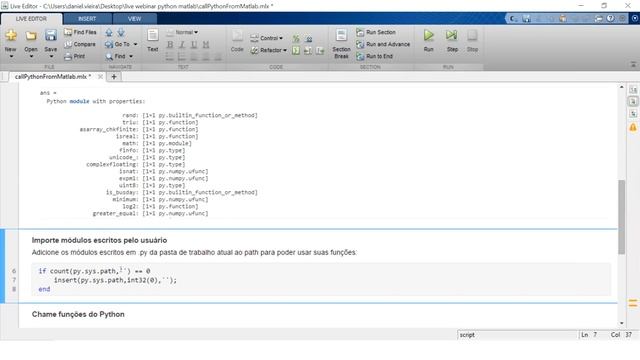This screenshot has height=360, width=640.
Task: Toggle italic text formatting
Action: pyautogui.click(x=182, y=44)
